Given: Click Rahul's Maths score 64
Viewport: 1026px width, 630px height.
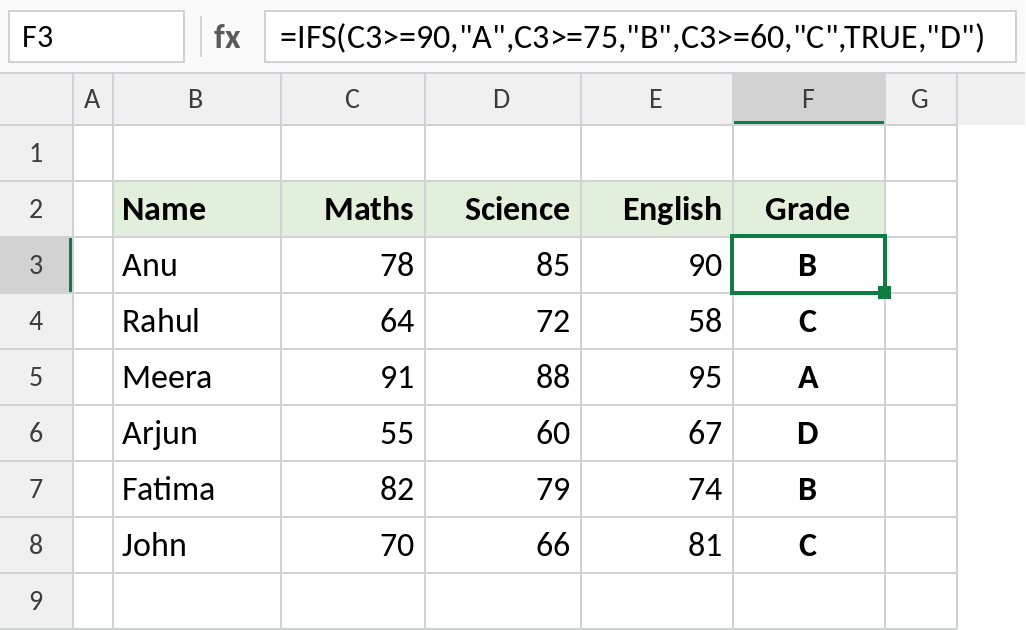Looking at the screenshot, I should (x=353, y=321).
